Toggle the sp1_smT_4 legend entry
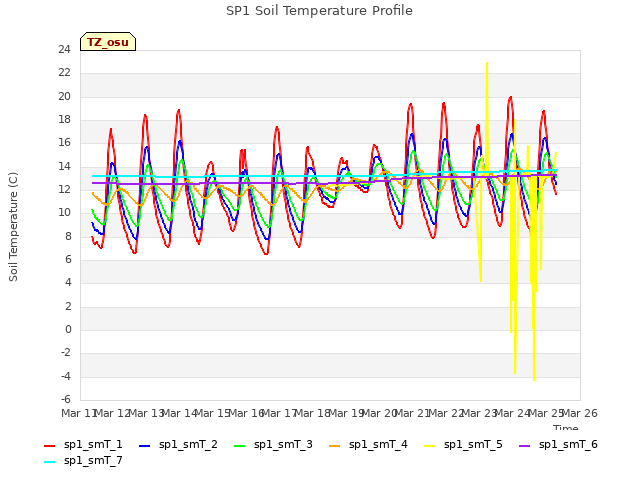Screen dimensions: 640x480 368,445
